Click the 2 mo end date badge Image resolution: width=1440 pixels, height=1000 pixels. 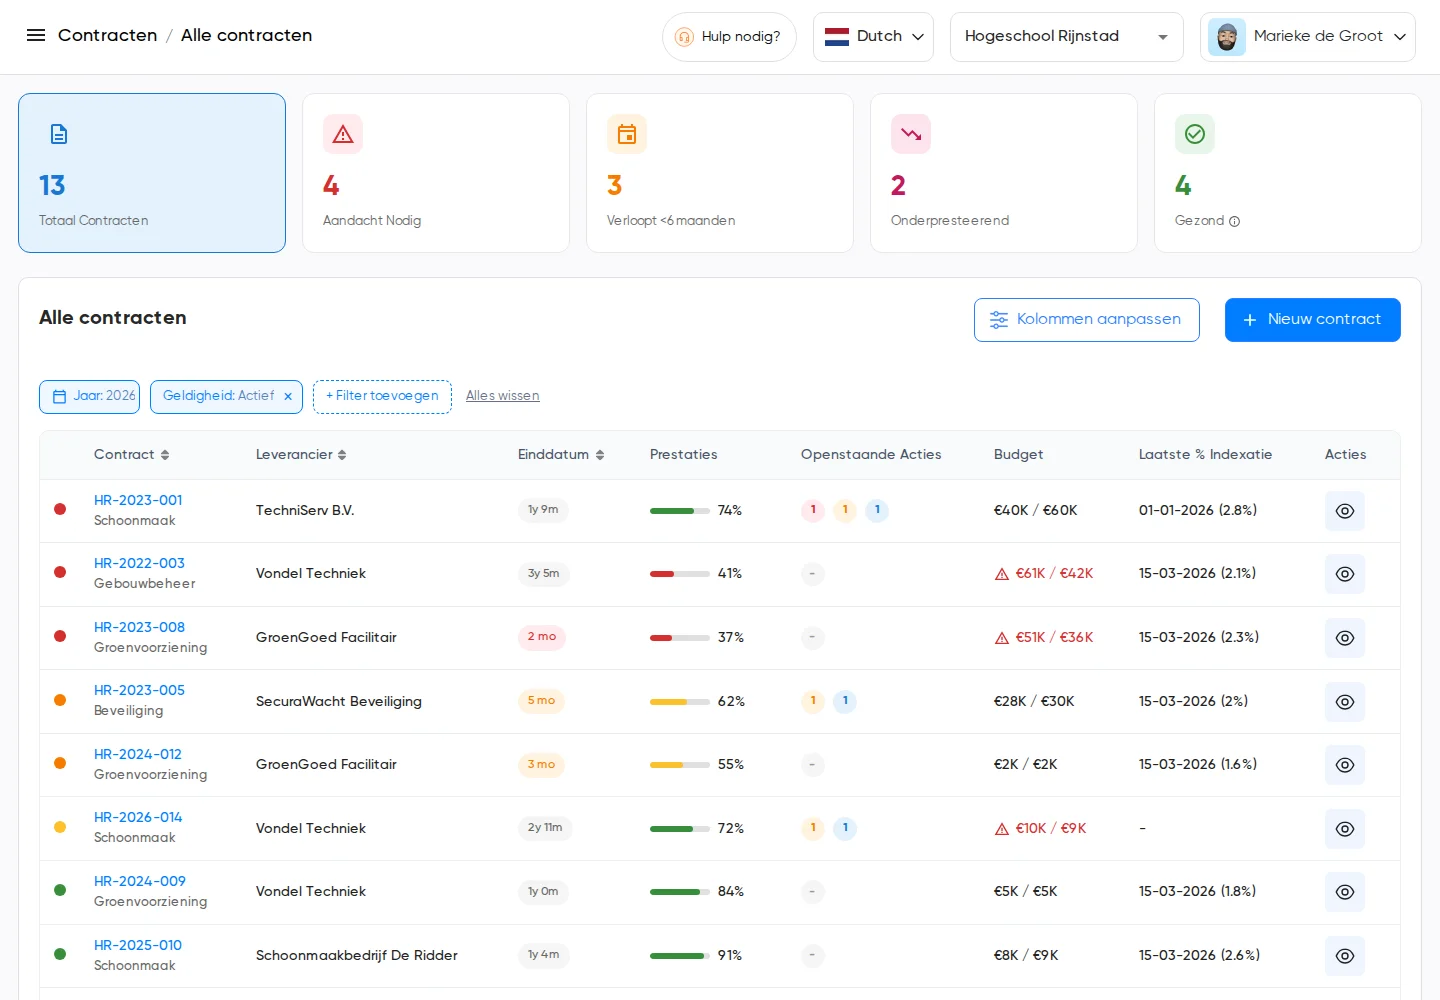(x=542, y=637)
